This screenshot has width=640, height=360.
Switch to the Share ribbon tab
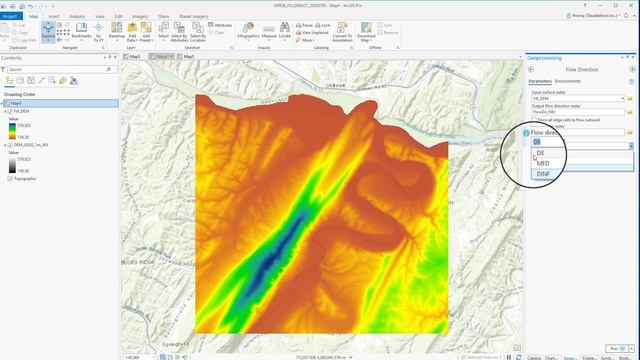[164, 16]
